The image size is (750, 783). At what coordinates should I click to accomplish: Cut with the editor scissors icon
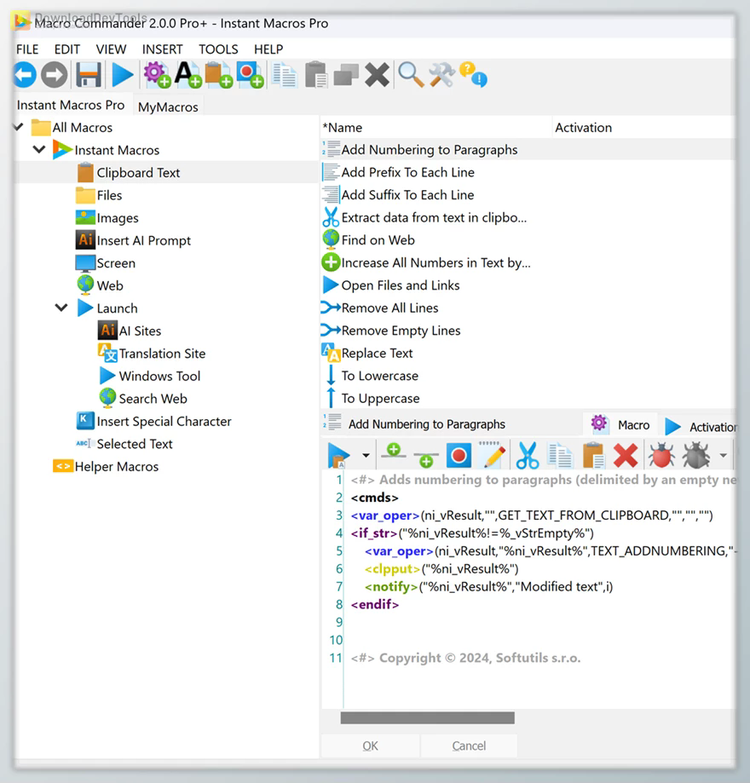coord(527,455)
